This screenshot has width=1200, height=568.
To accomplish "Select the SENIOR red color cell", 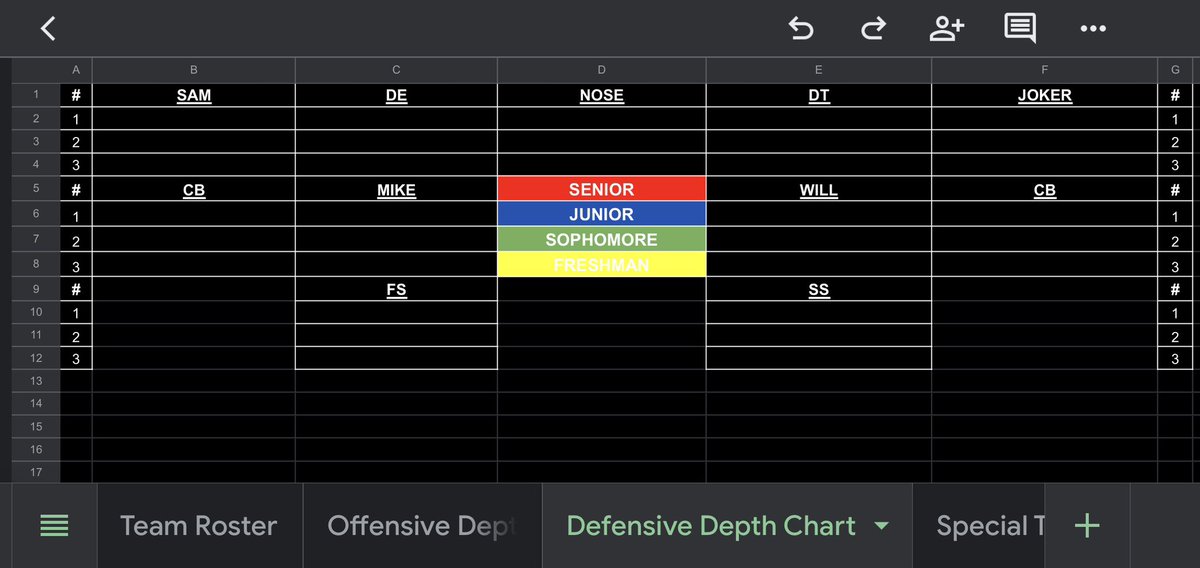I will (x=601, y=189).
